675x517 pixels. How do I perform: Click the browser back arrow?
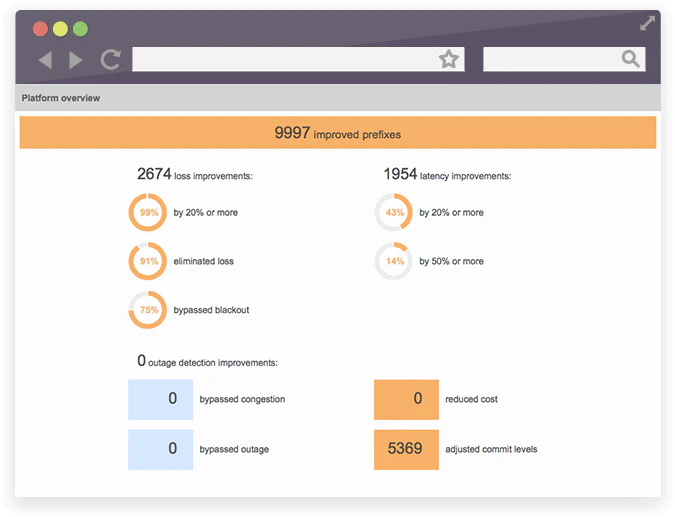46,59
